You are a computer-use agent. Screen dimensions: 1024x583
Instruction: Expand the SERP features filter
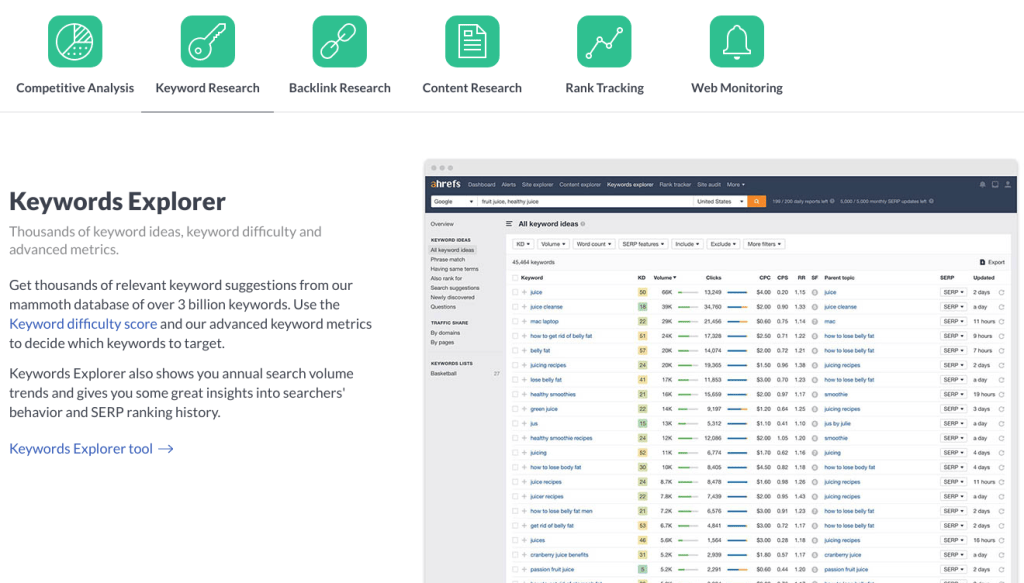click(x=643, y=244)
